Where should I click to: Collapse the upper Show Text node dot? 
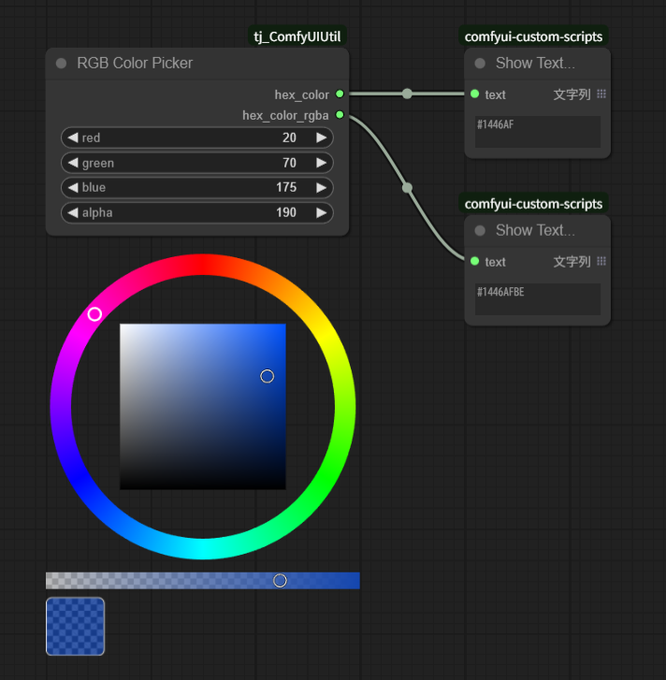tap(480, 63)
